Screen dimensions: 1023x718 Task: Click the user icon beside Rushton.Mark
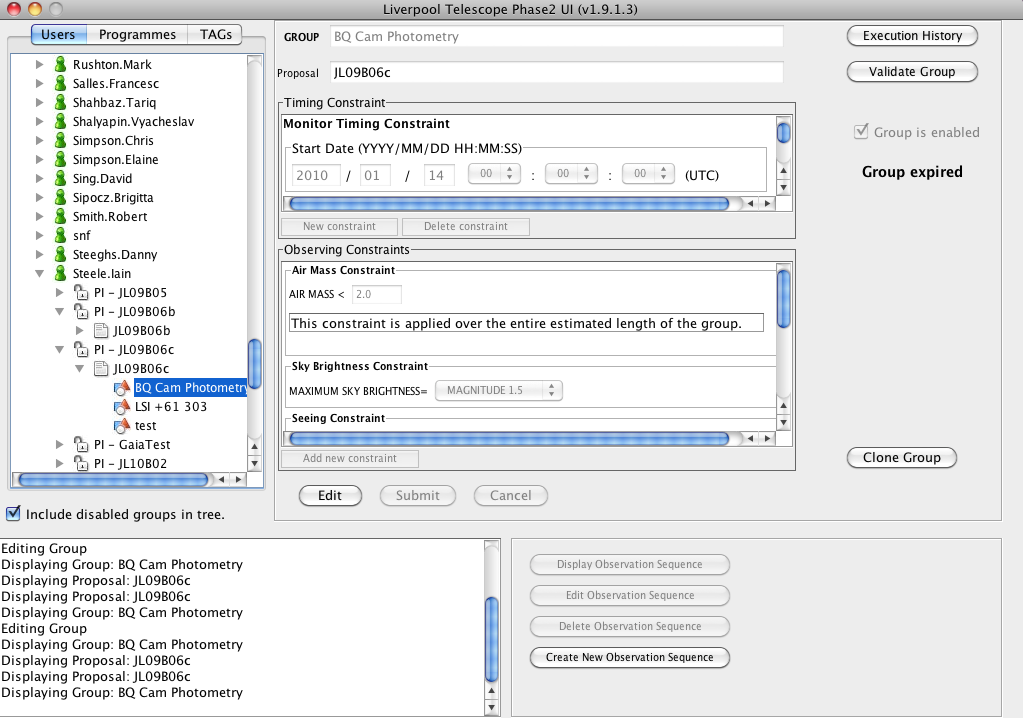coord(61,65)
